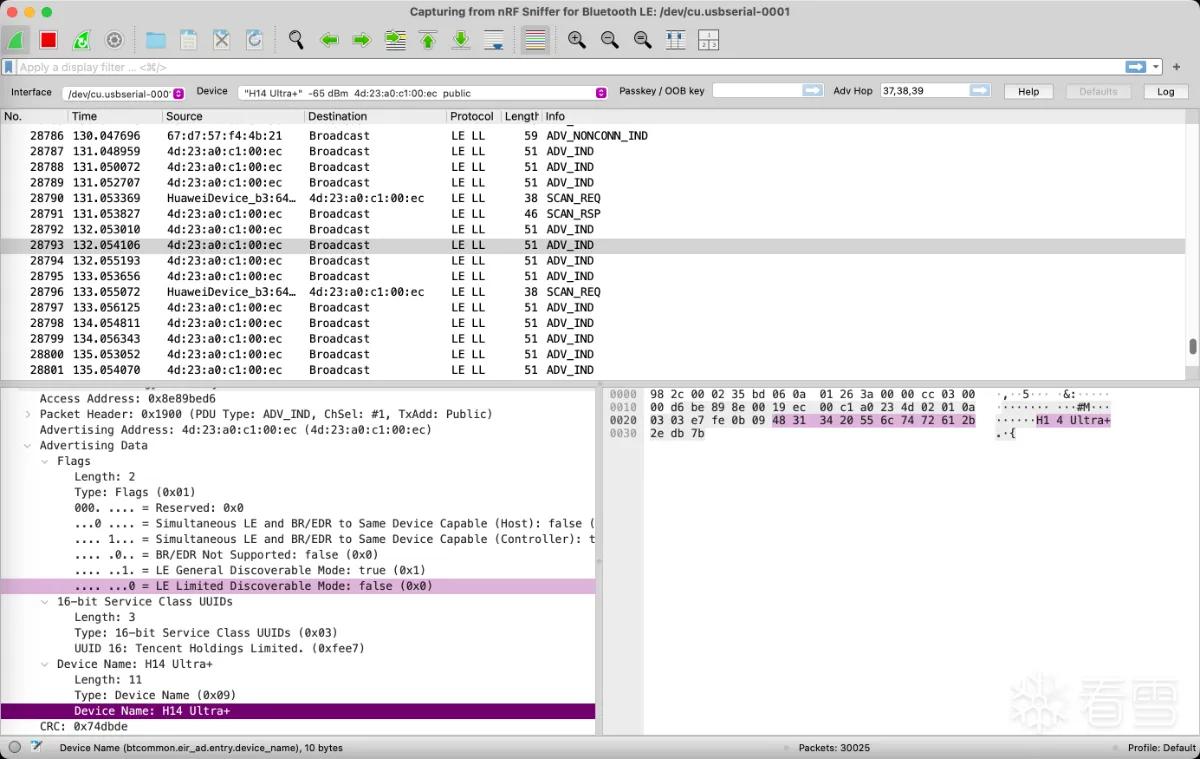Select the SCAN_RSP packet 28791
The image size is (1200, 759).
point(592,214)
